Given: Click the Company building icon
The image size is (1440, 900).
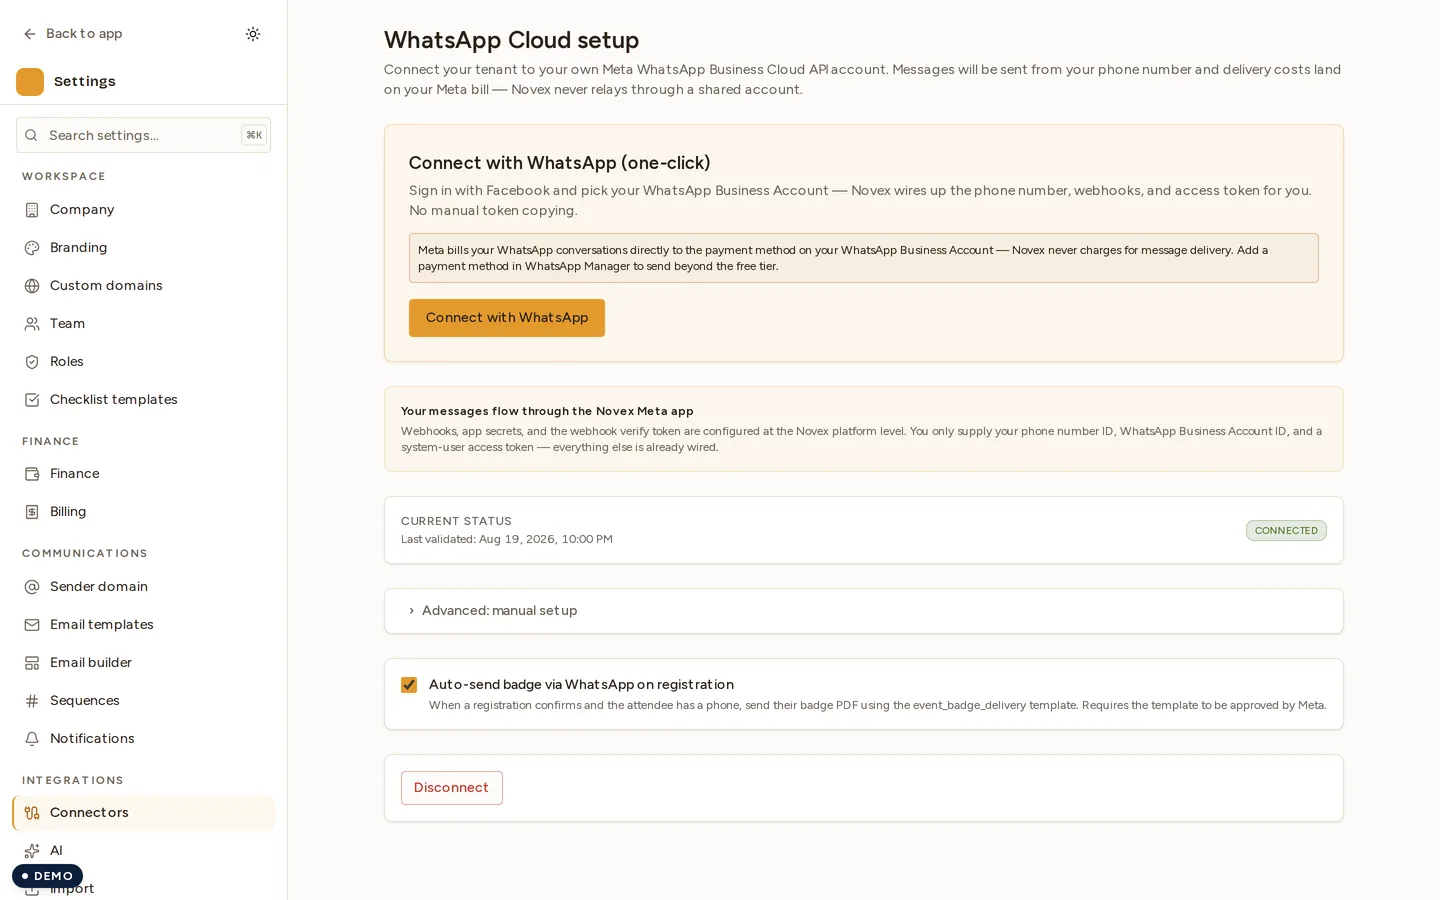Looking at the screenshot, I should pos(32,210).
